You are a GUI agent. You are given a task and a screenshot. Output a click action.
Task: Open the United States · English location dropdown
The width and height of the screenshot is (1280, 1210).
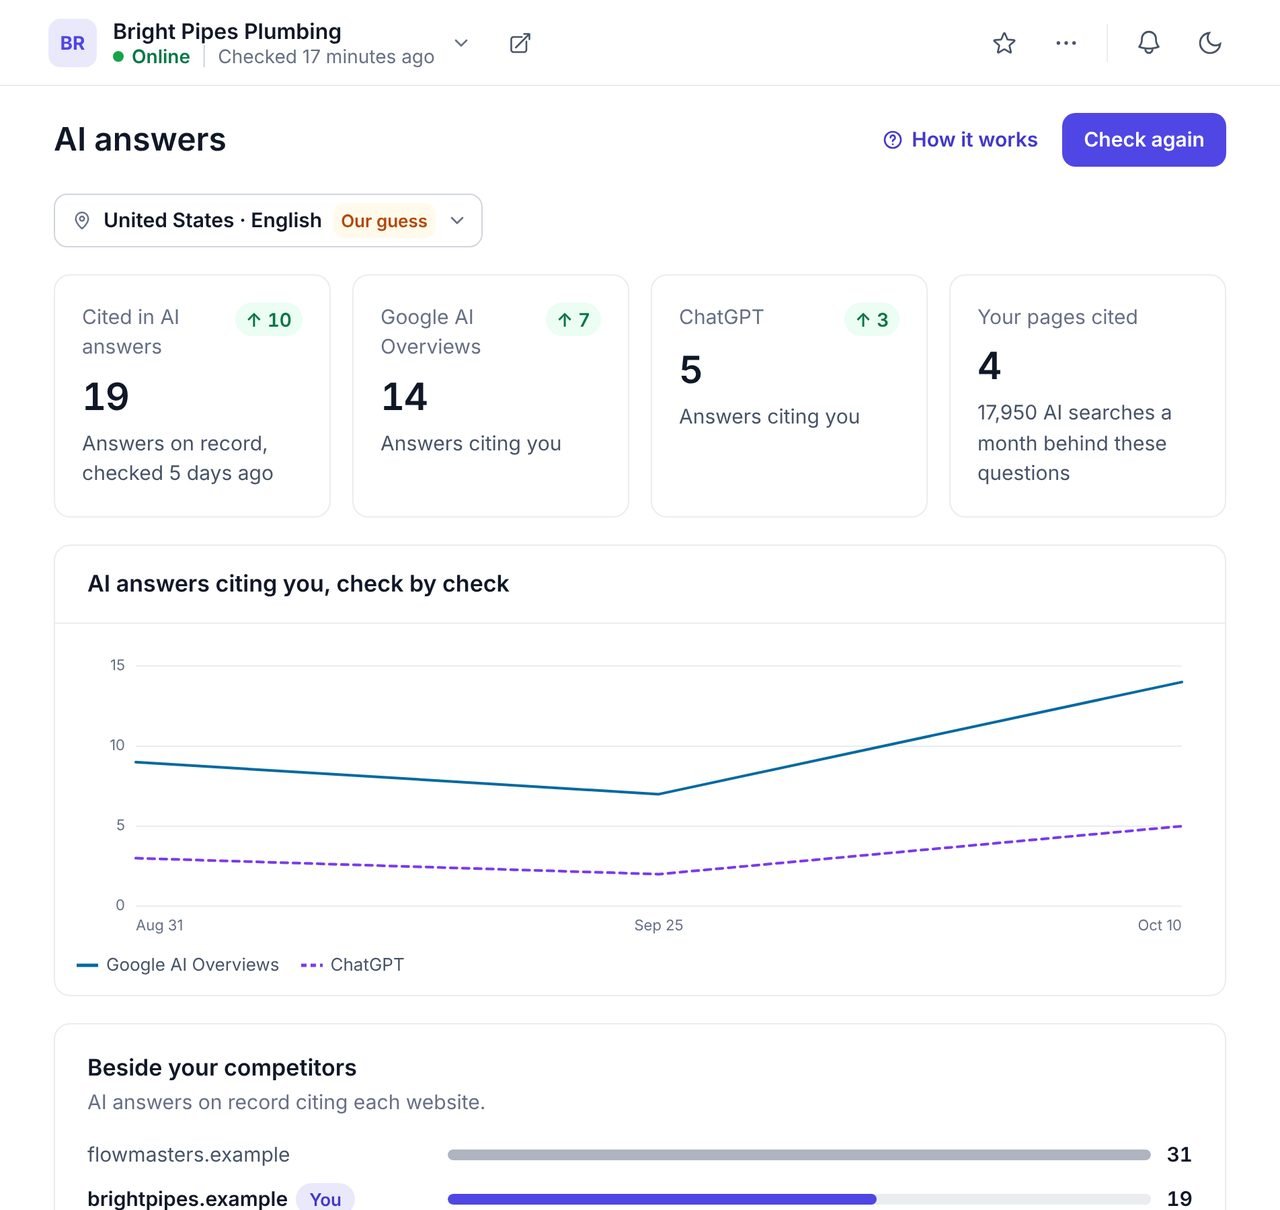click(268, 220)
